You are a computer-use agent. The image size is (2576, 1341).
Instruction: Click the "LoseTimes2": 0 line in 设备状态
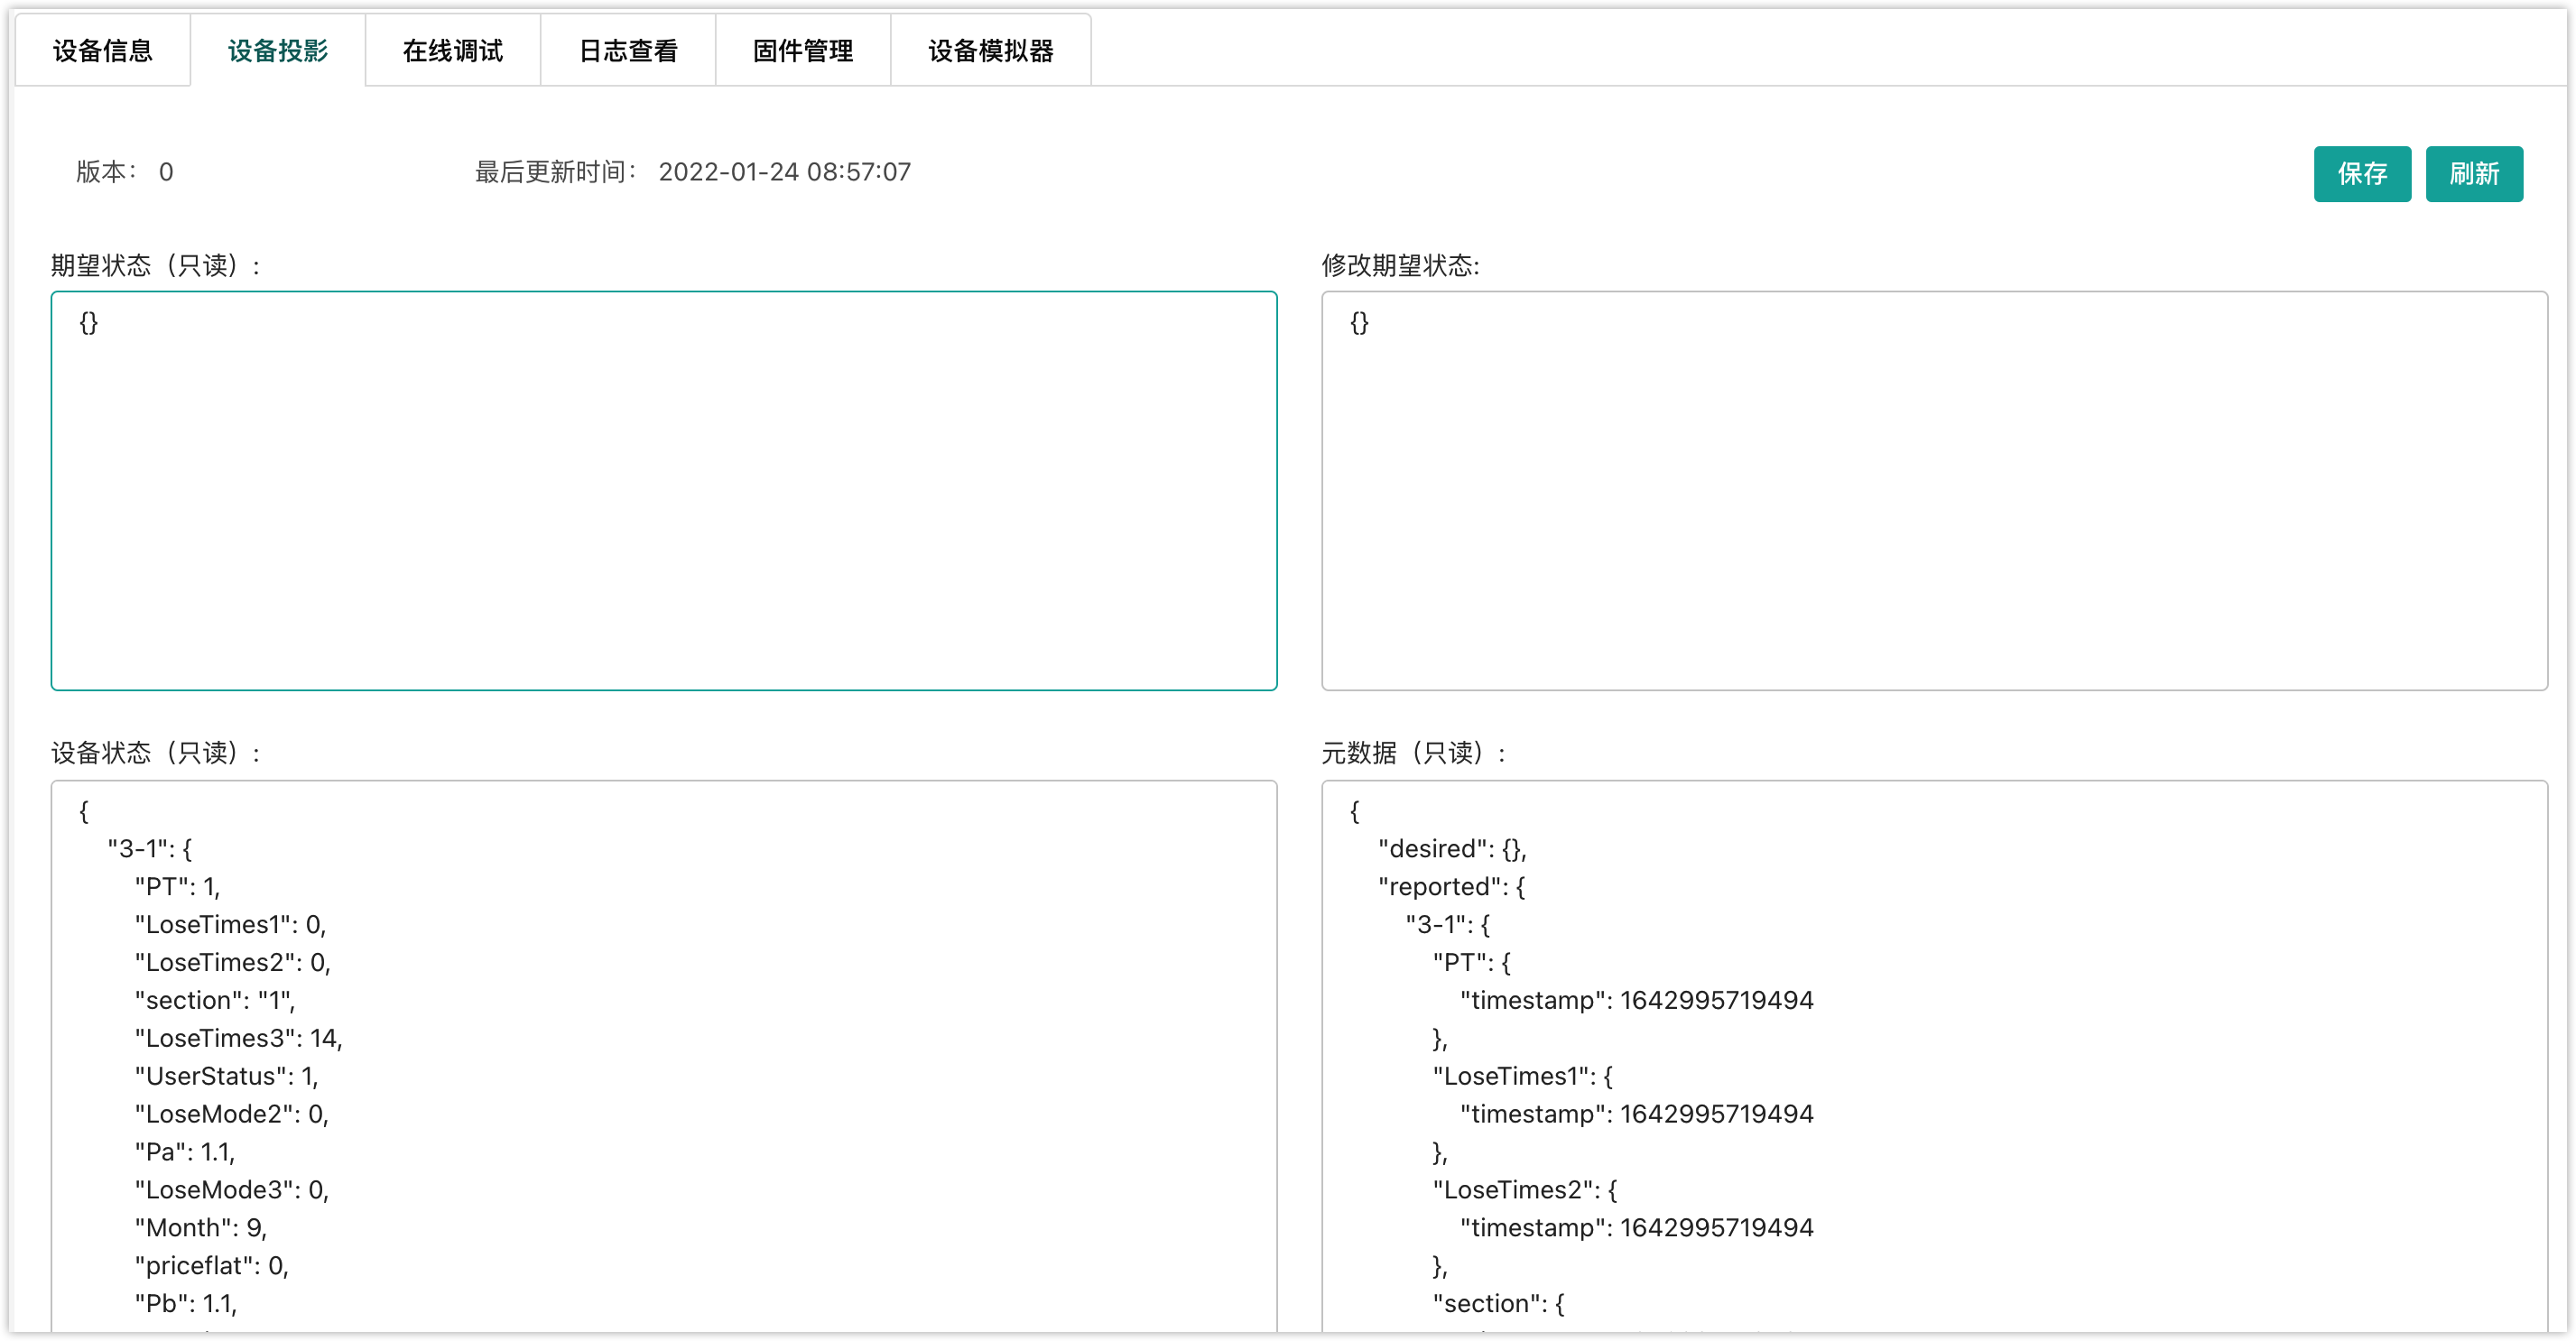[233, 963]
